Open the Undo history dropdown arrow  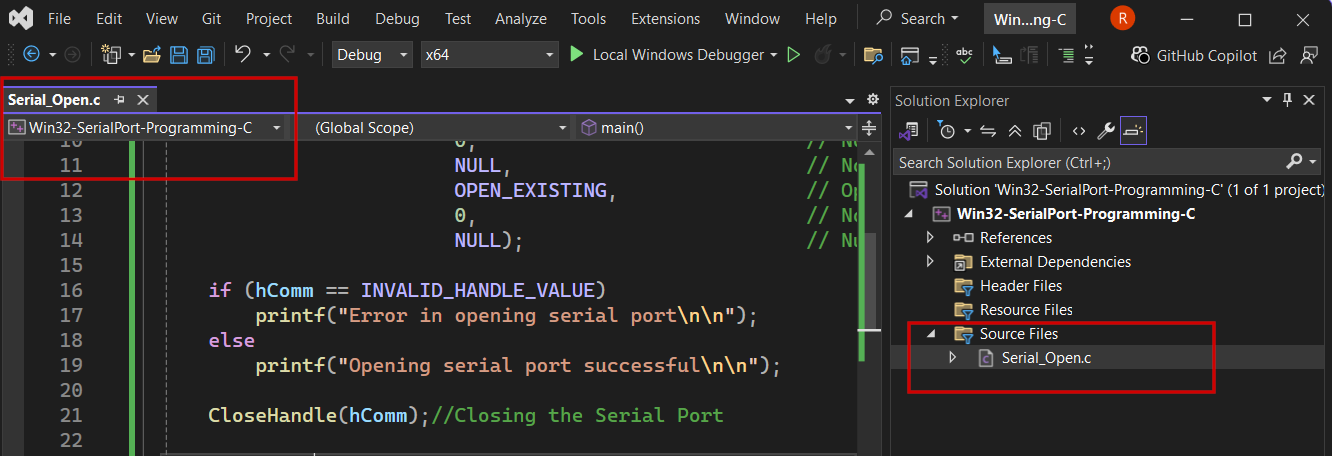point(267,55)
